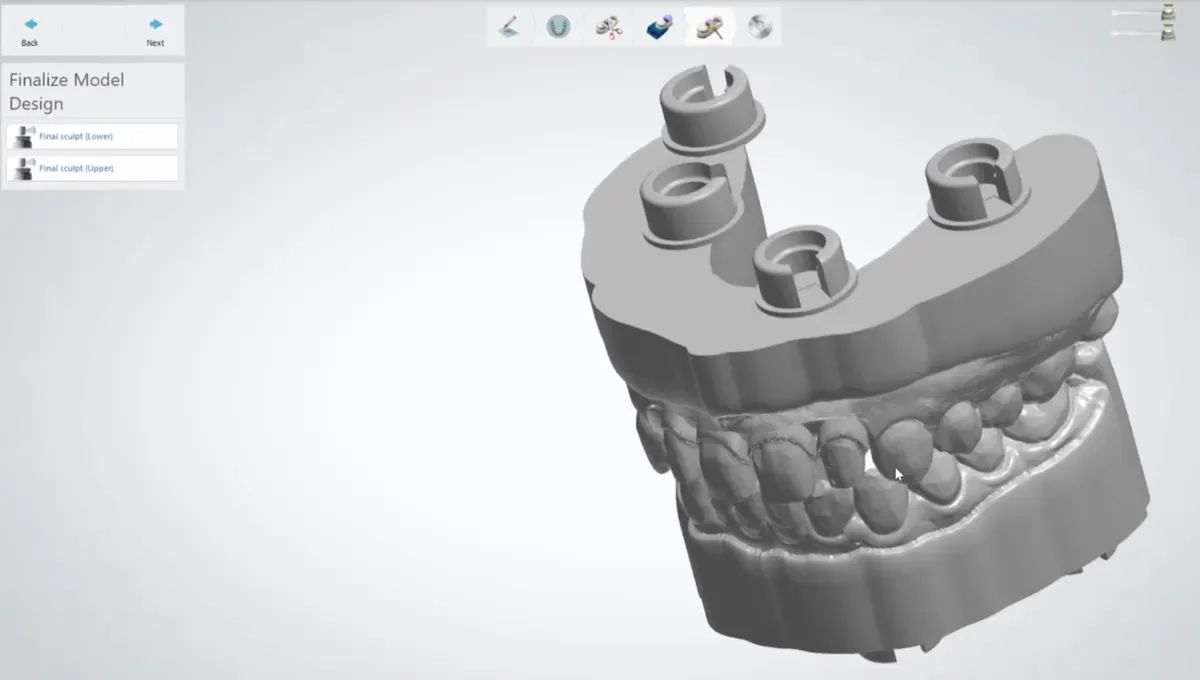Viewport: 1200px width, 680px height.
Task: Open Final sculpt (Upper) tool
Action: (92, 168)
